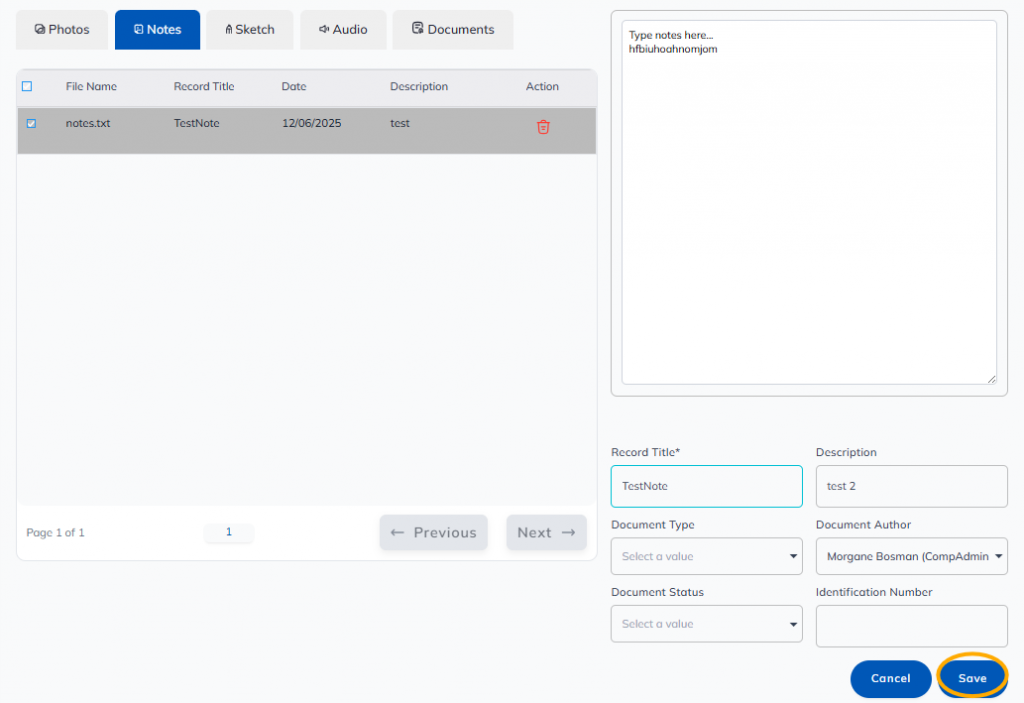
Task: Delete the notes.txt record with trash icon
Action: [543, 127]
